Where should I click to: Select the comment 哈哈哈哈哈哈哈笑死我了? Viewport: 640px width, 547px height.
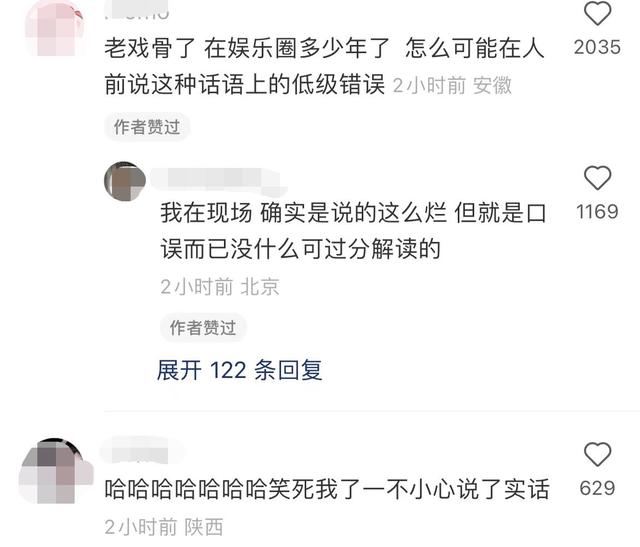click(x=327, y=489)
